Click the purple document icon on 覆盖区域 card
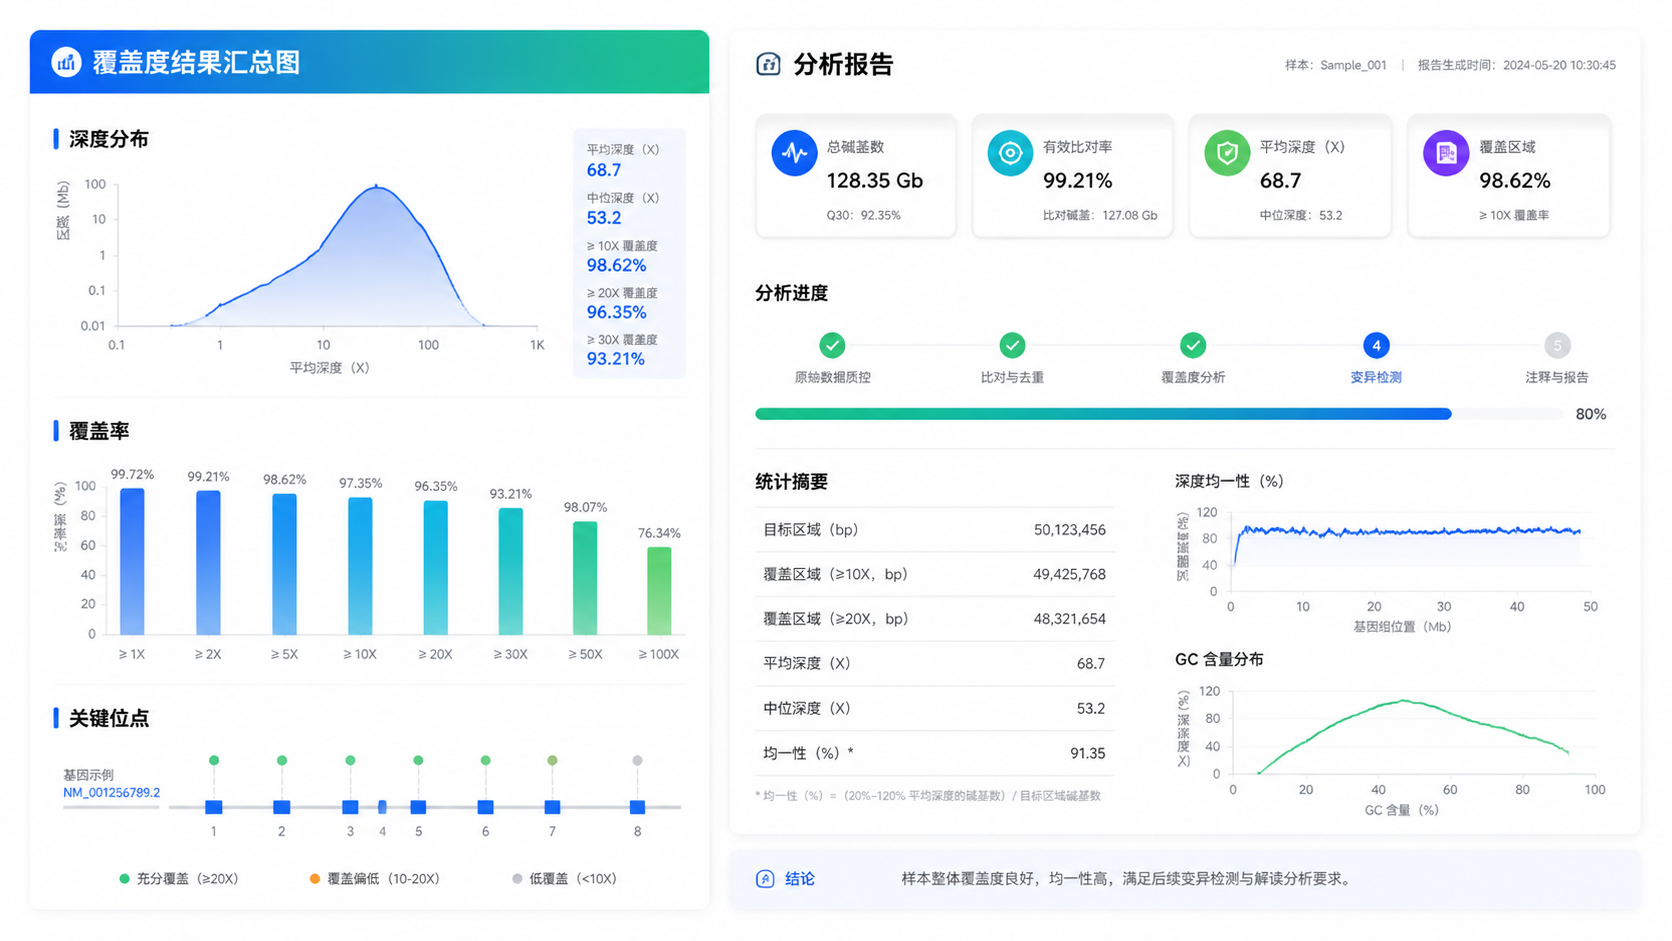The height and width of the screenshot is (941, 1672). click(x=1446, y=153)
